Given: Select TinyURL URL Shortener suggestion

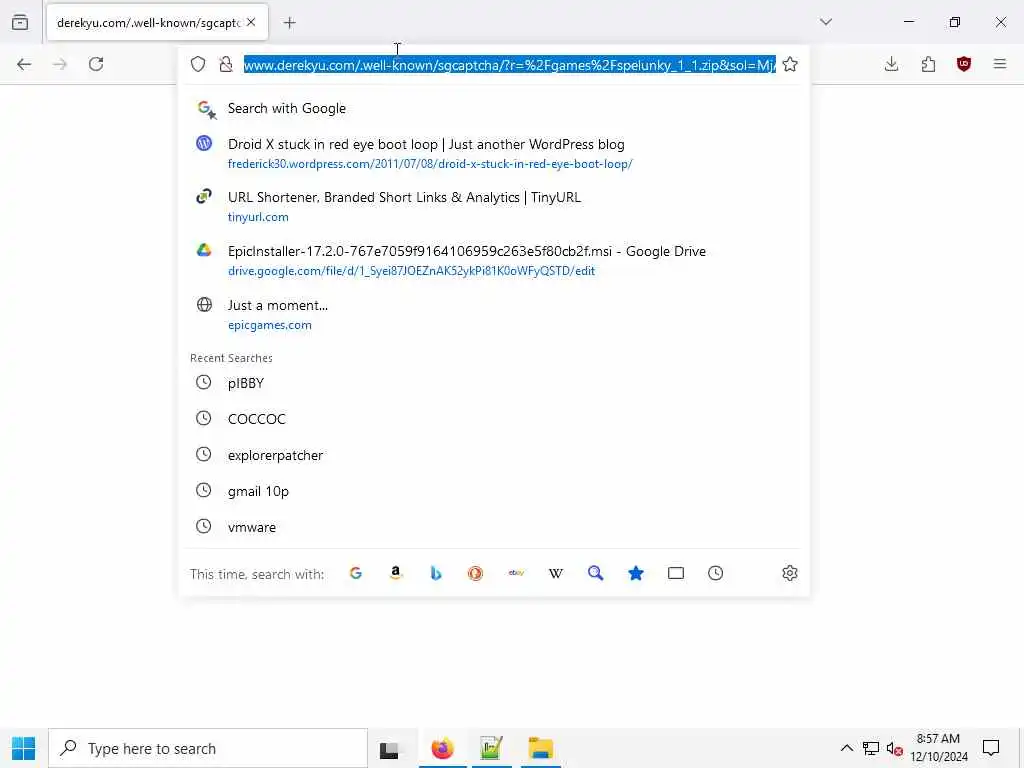Looking at the screenshot, I should 494,206.
